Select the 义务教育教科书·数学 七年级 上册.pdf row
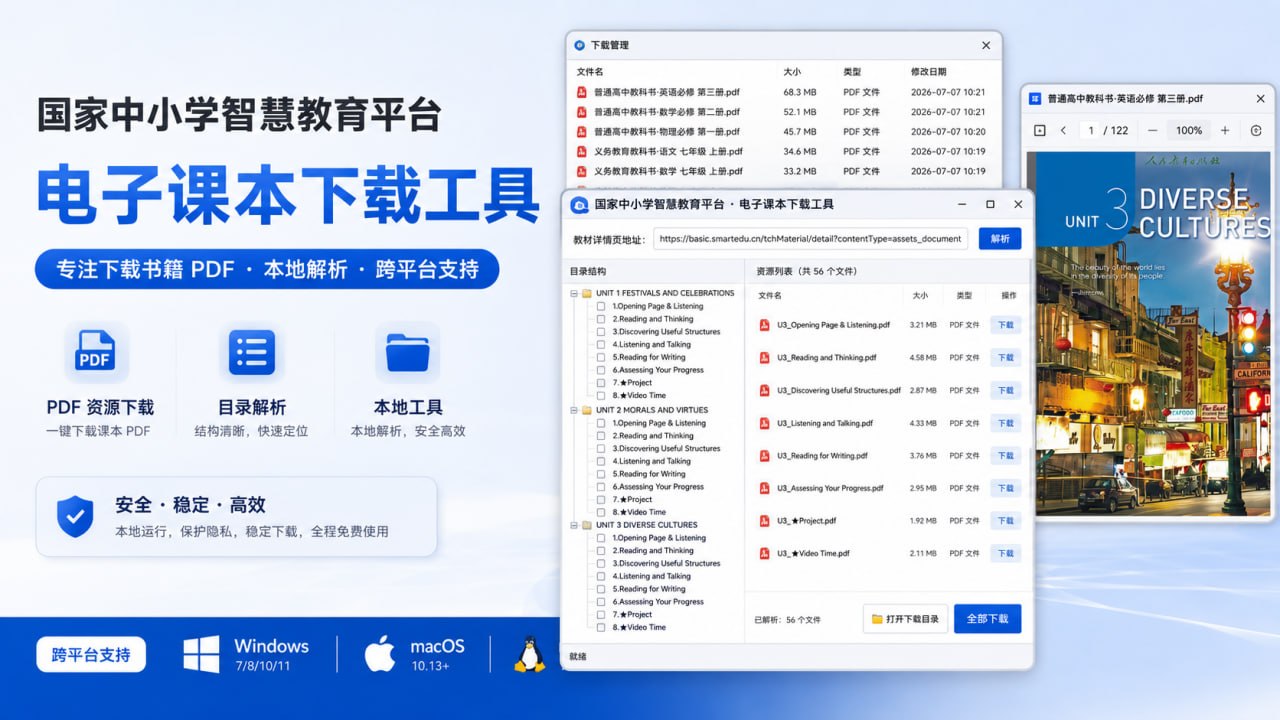 coord(784,171)
